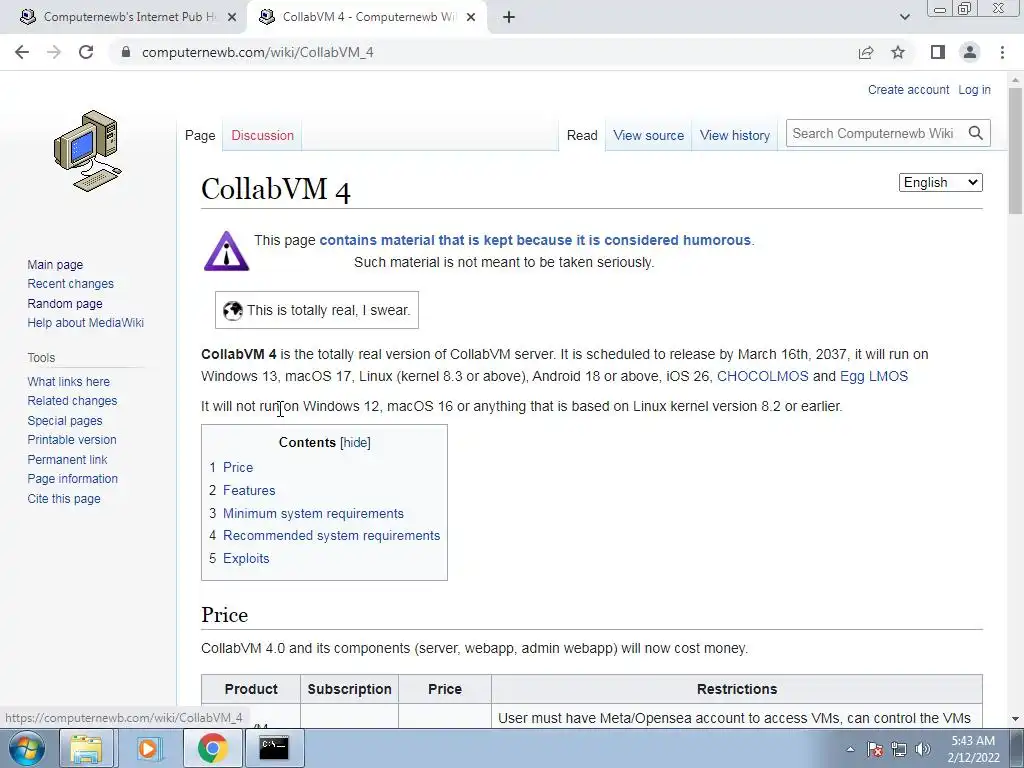Go back using browser back arrow
Viewport: 1024px width, 768px height.
click(x=22, y=52)
